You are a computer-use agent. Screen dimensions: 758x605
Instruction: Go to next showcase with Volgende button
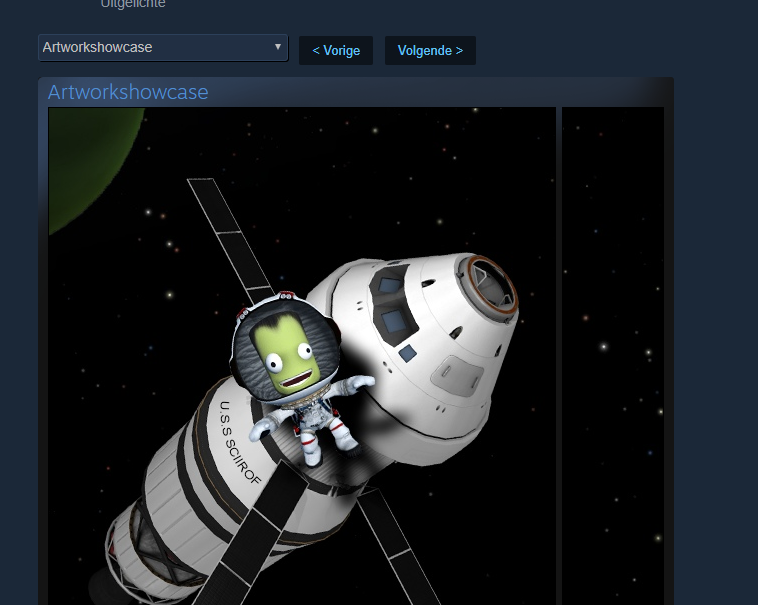pyautogui.click(x=430, y=50)
